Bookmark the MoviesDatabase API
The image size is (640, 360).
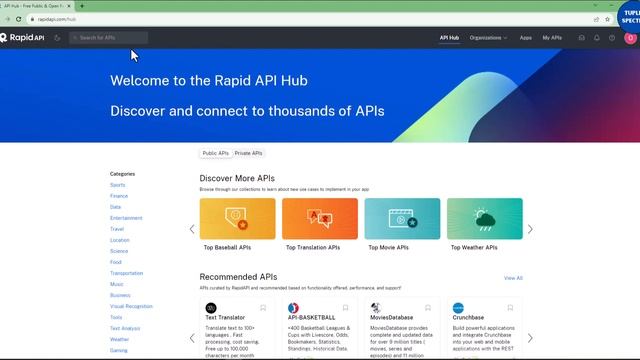[x=428, y=308]
